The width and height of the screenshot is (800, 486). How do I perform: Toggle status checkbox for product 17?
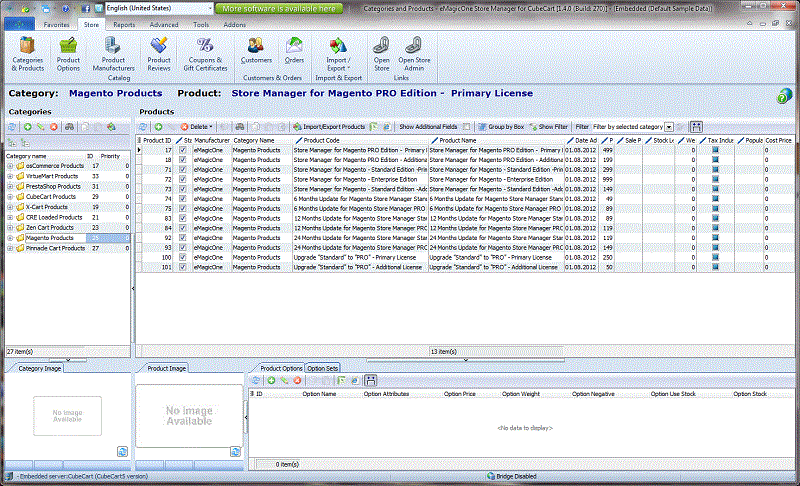[x=183, y=150]
